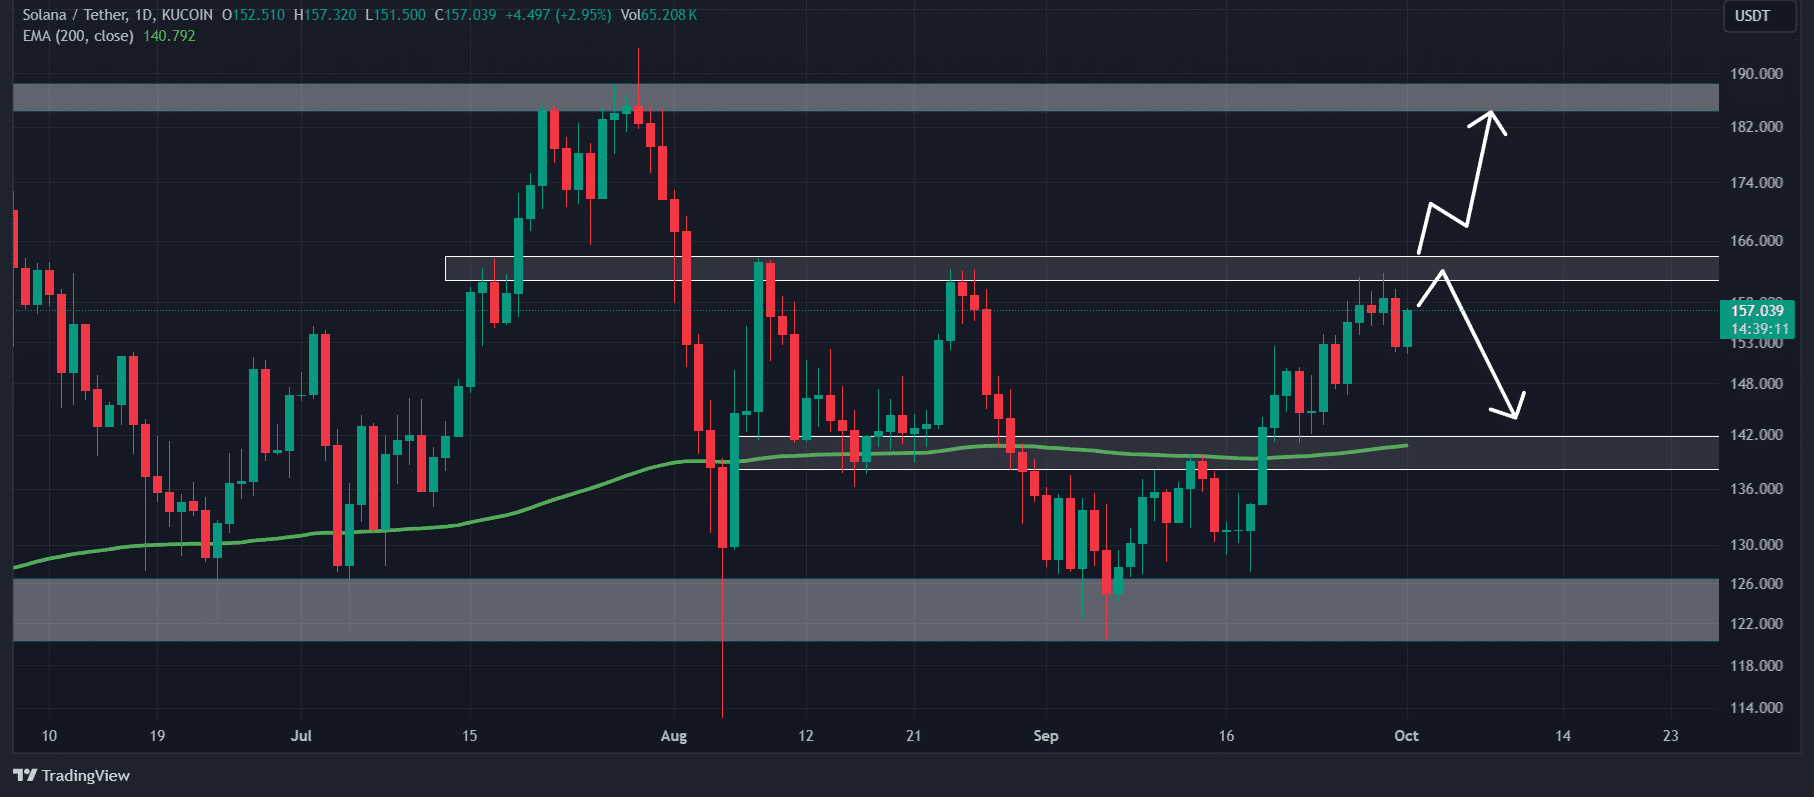Click the open value O152.510 in header
The image size is (1814, 797).
pos(253,15)
